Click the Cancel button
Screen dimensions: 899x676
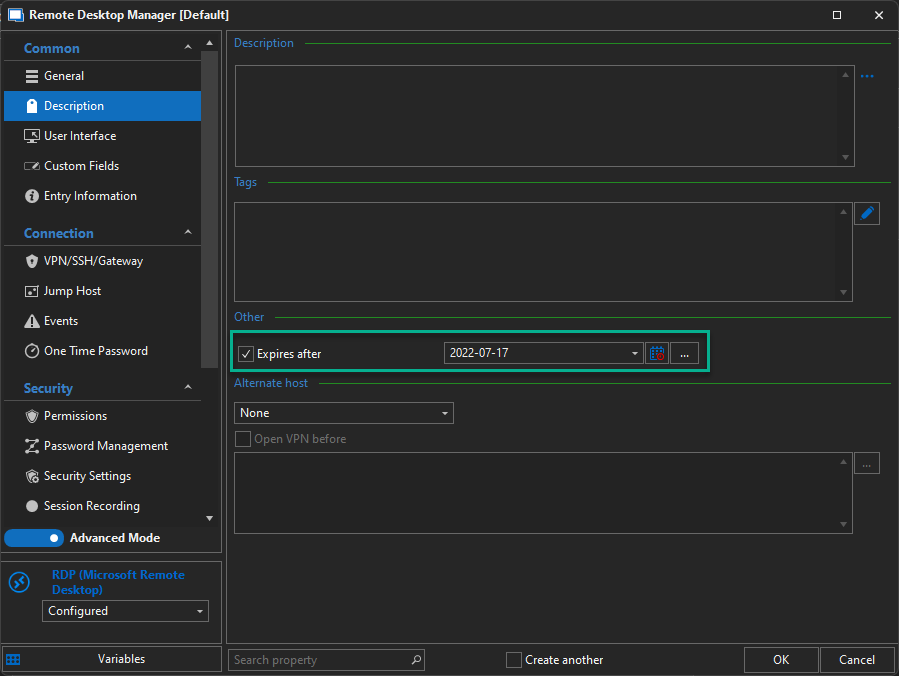coord(857,660)
